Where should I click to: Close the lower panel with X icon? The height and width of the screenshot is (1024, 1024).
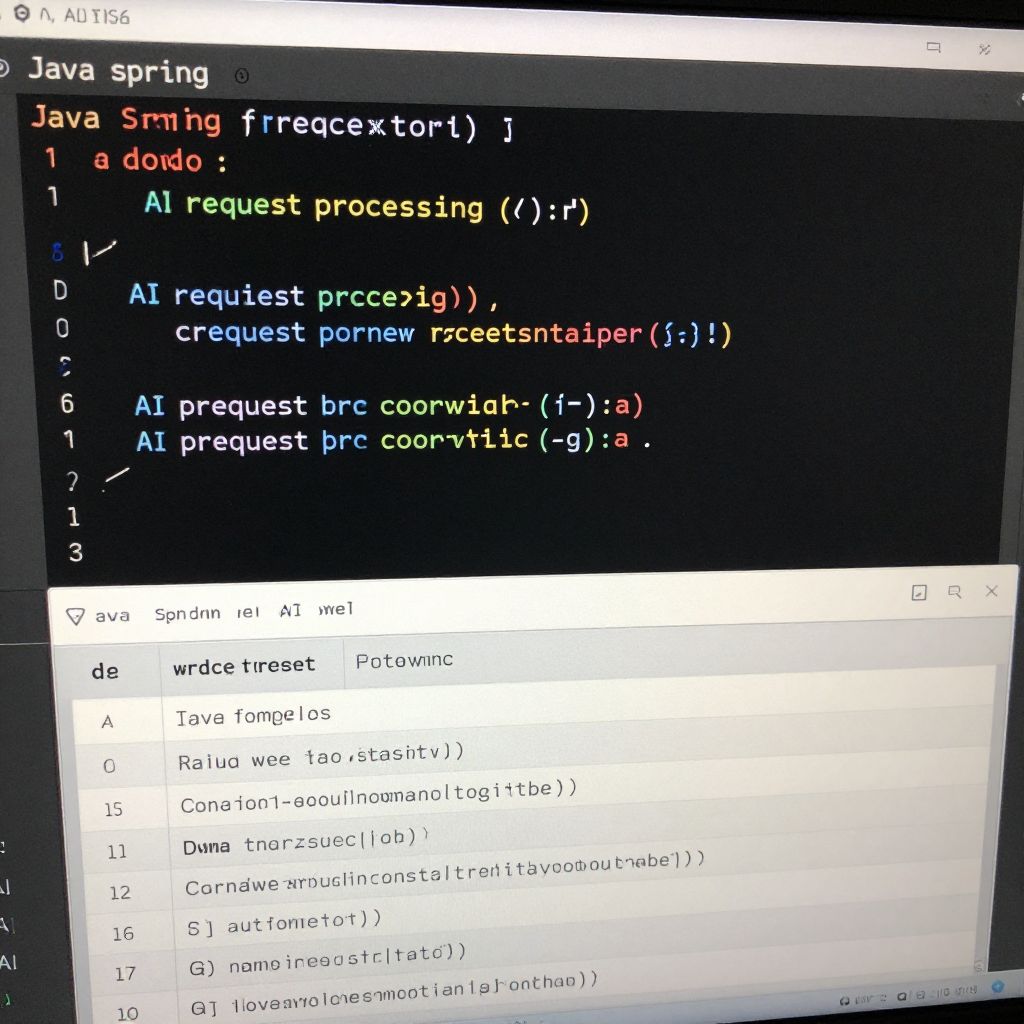[x=991, y=591]
